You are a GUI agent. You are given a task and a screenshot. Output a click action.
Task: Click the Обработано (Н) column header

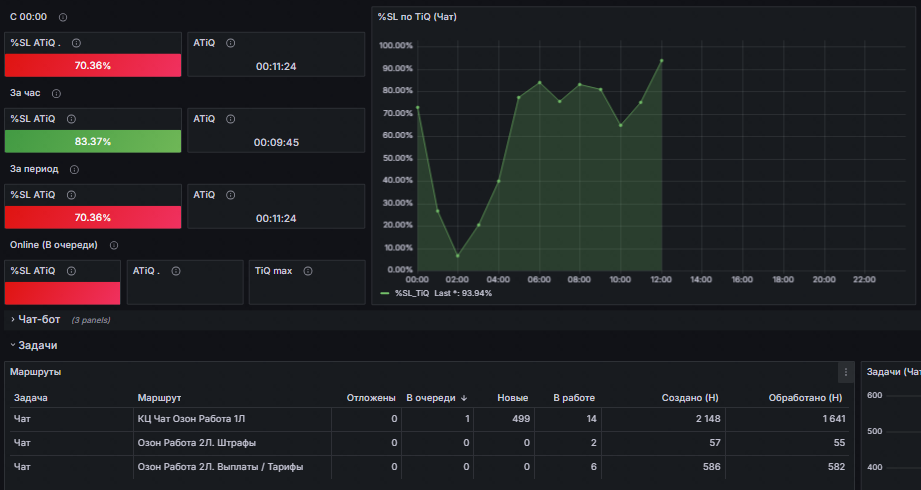805,398
